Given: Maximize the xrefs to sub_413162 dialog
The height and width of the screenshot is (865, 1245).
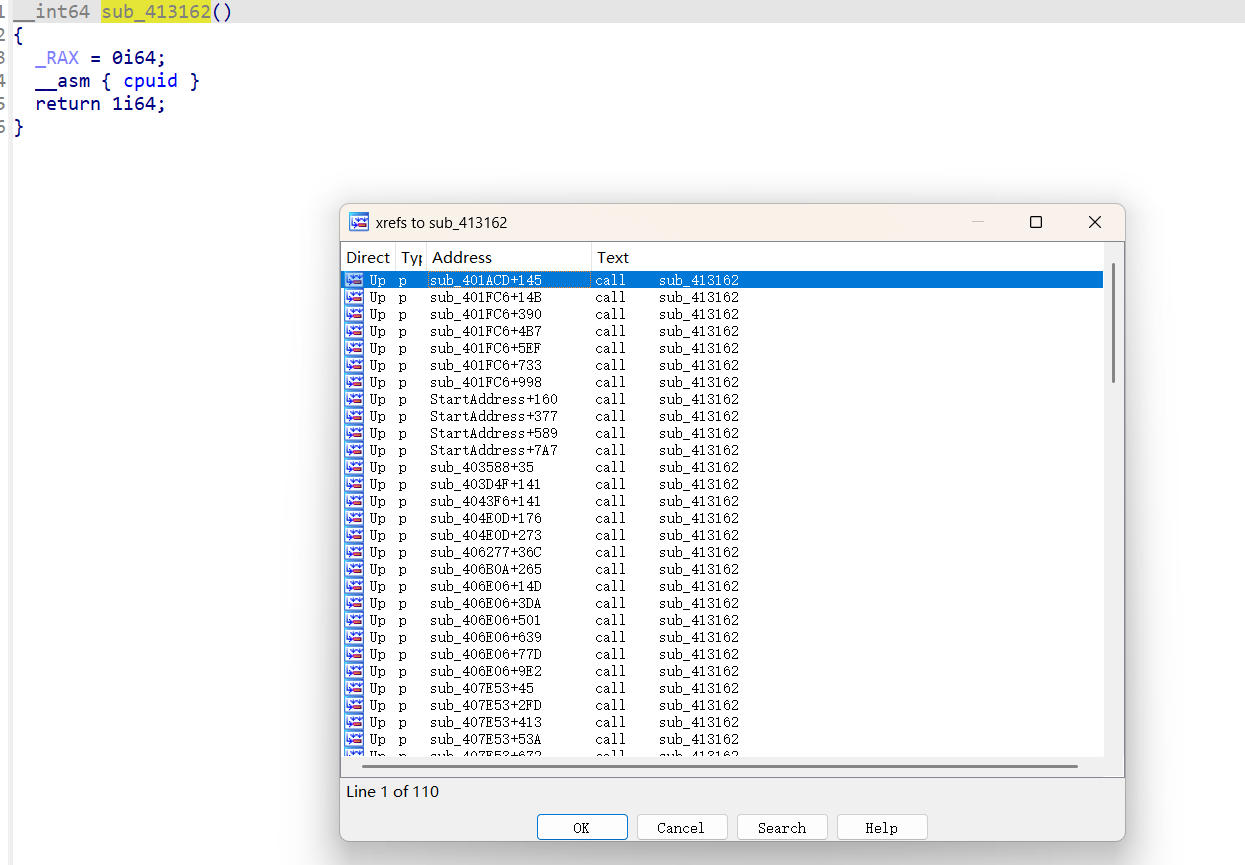Looking at the screenshot, I should [x=1036, y=222].
